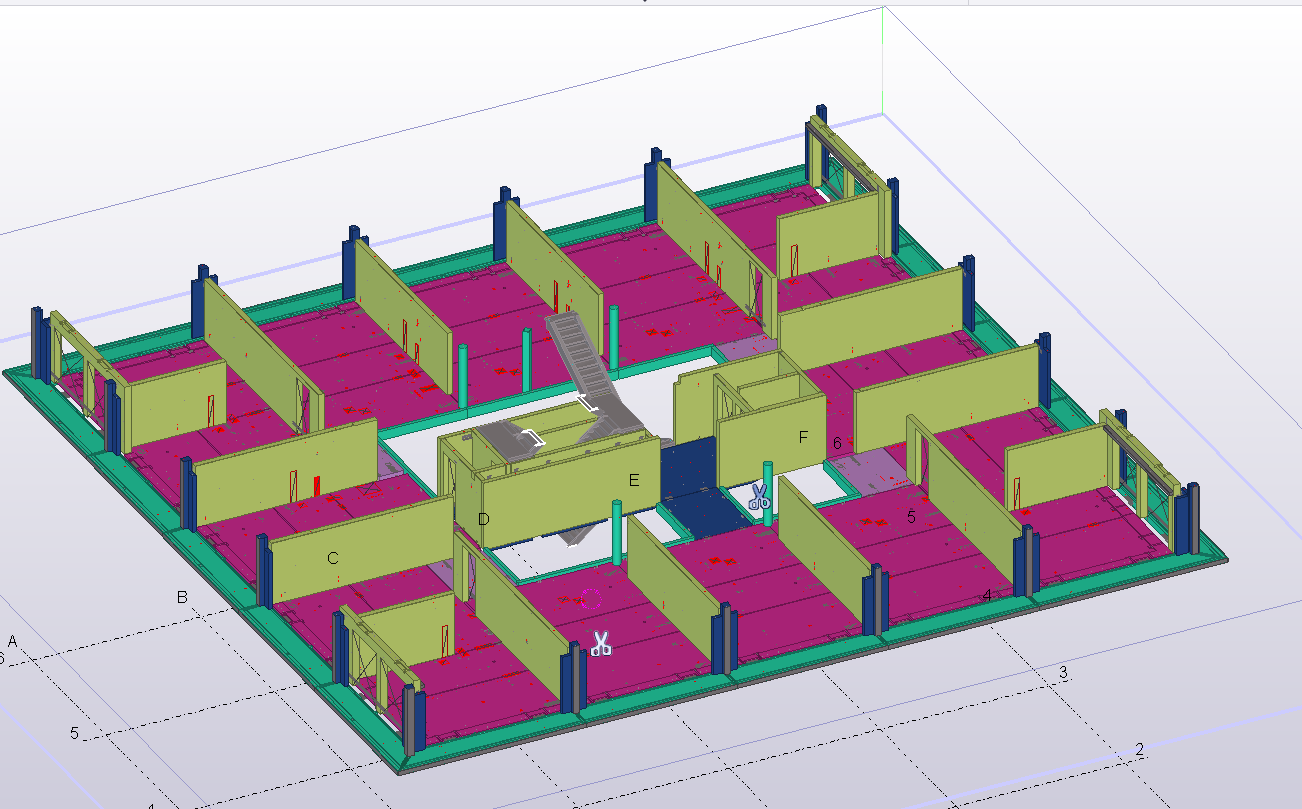The width and height of the screenshot is (1302, 809).
Task: Select grid label A
Action: [x=13, y=640]
